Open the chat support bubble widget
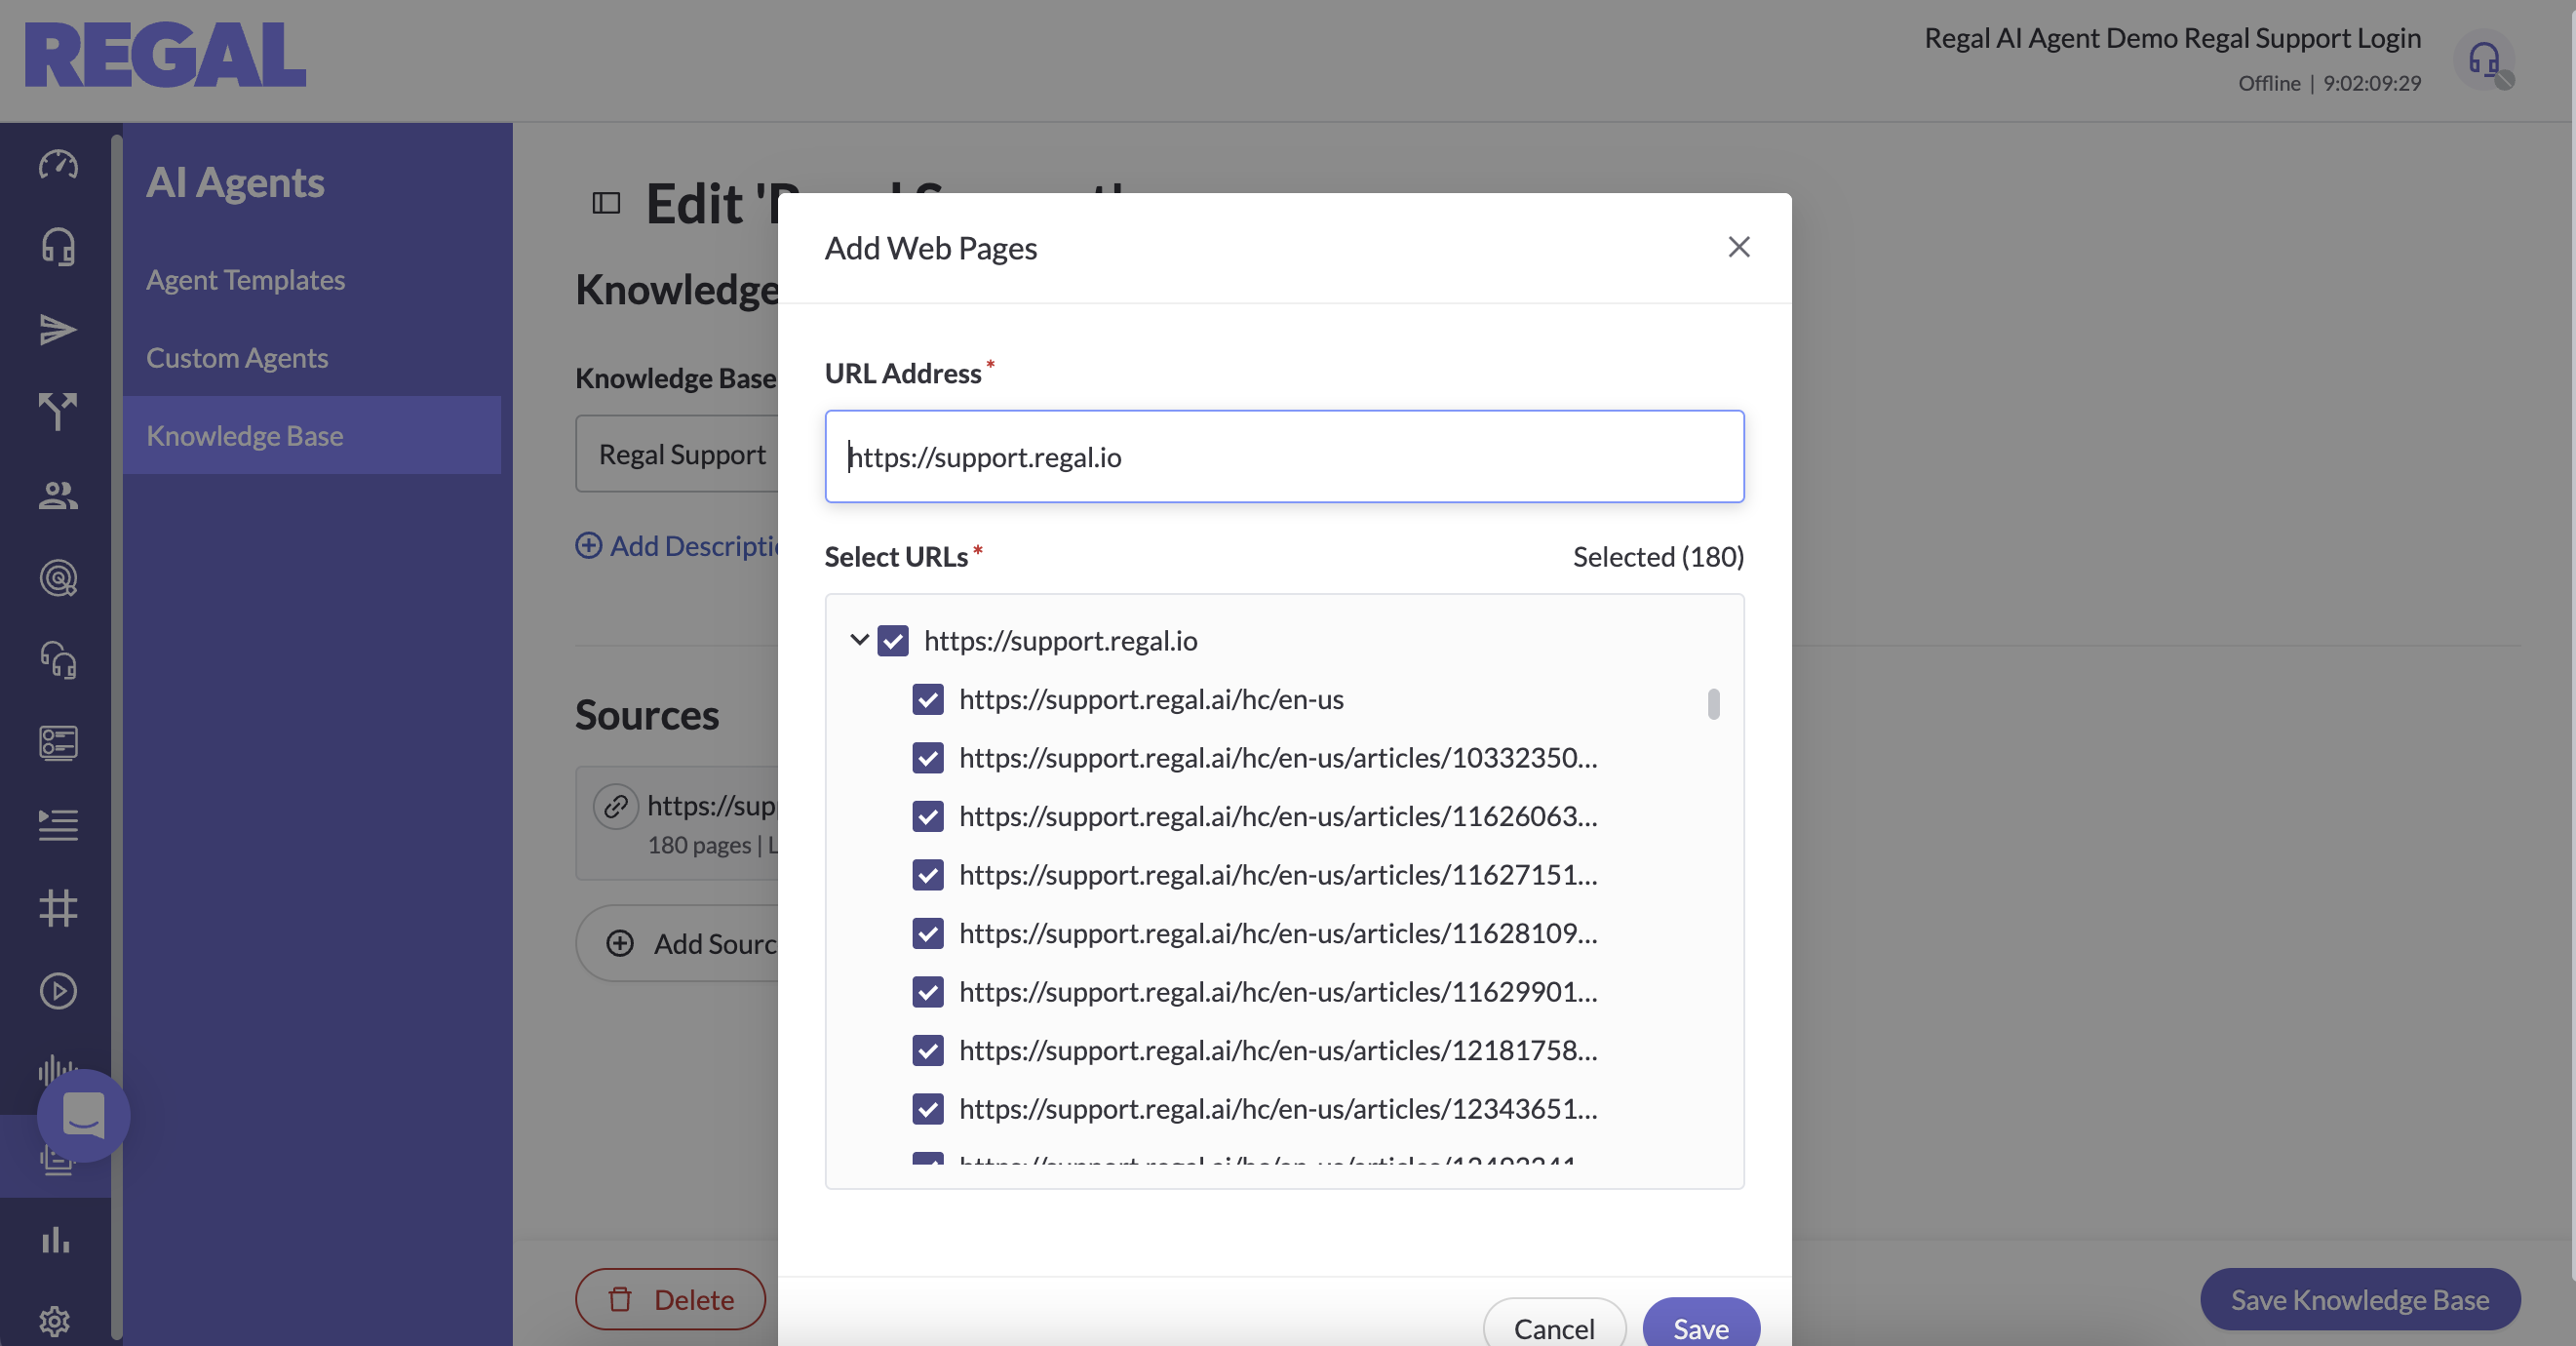2576x1346 pixels. pyautogui.click(x=84, y=1115)
